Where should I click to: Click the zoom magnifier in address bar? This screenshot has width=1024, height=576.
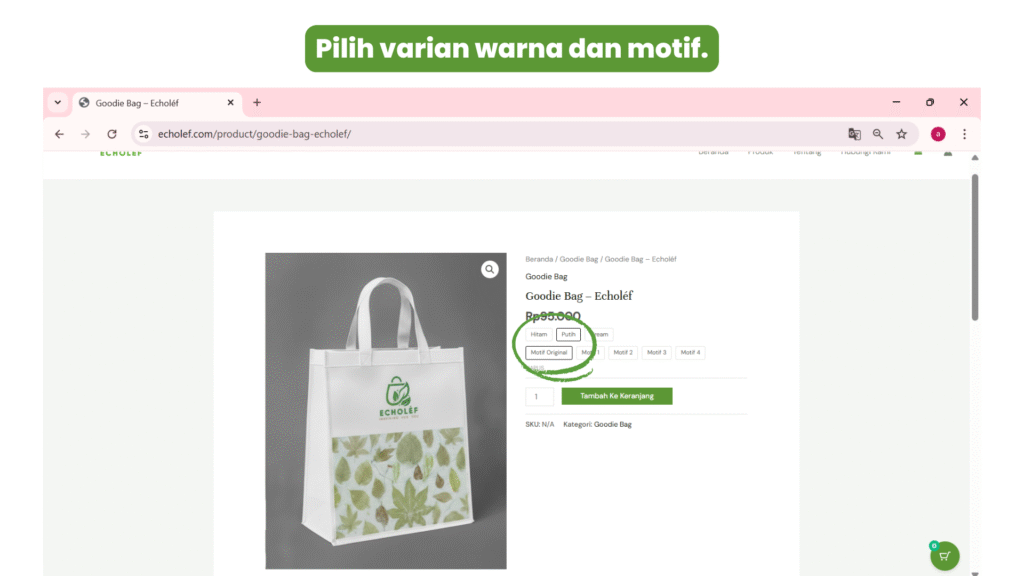878,134
